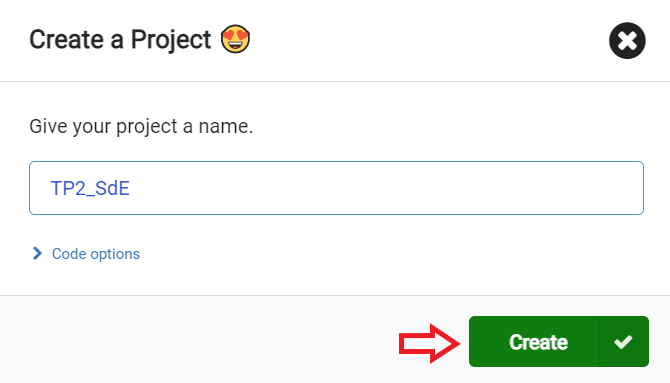
Task: Click the blue chevron beside Code options
Action: (38, 253)
